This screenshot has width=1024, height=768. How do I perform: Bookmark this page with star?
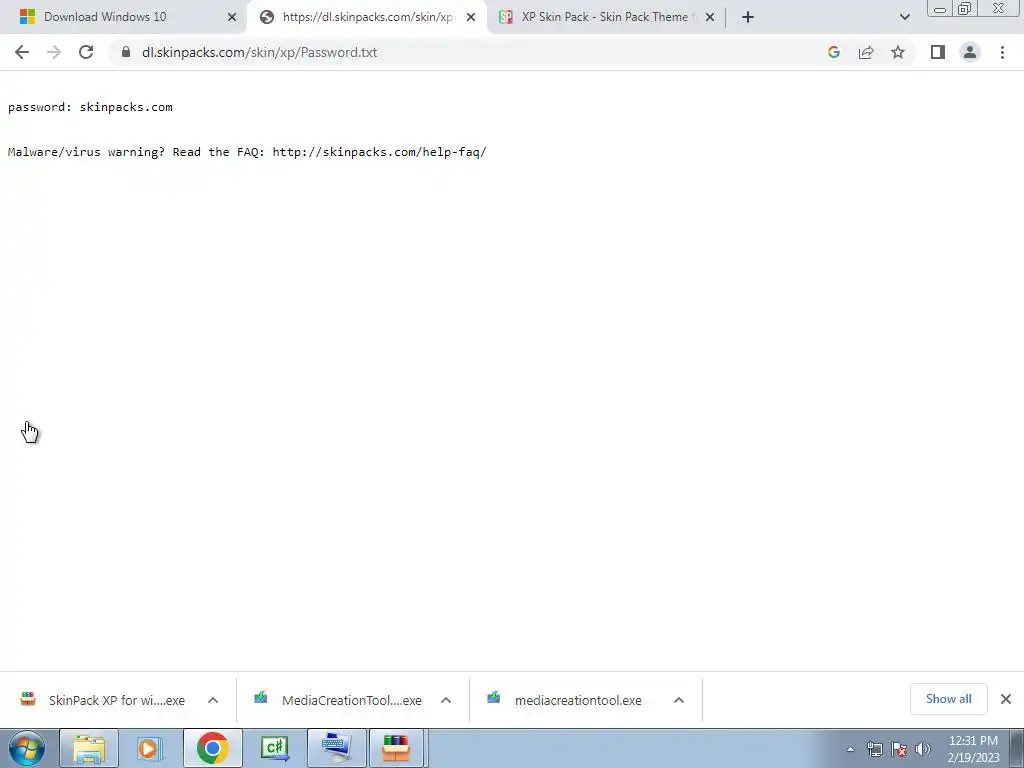(x=898, y=52)
